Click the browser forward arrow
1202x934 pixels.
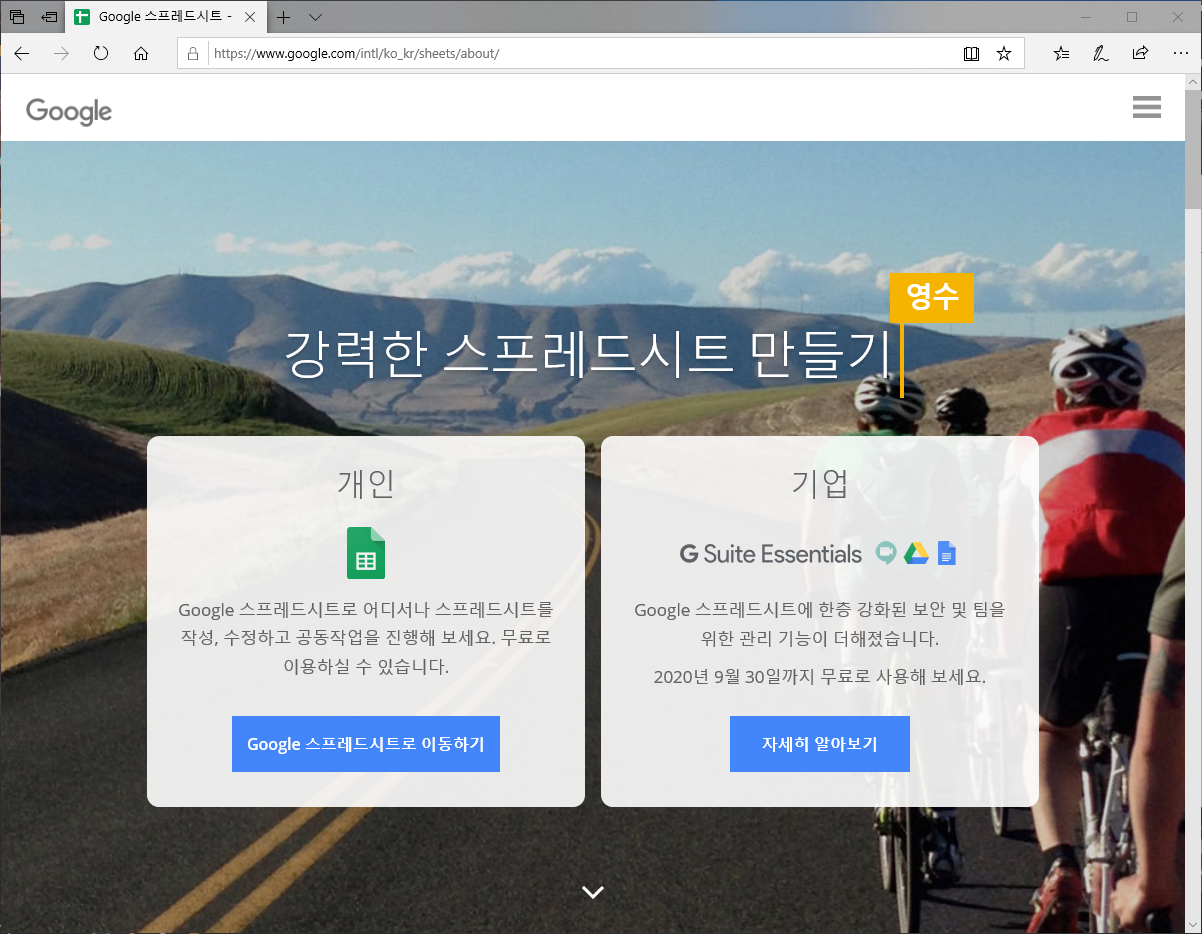[62, 53]
